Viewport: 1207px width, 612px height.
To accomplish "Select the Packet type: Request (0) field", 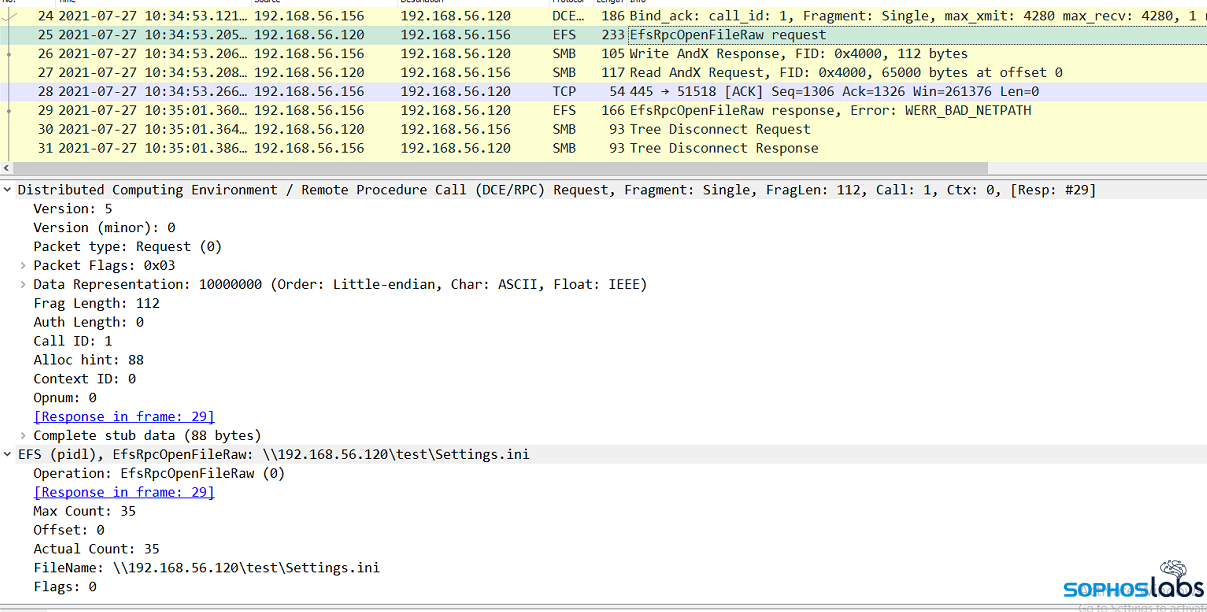I will pos(128,247).
